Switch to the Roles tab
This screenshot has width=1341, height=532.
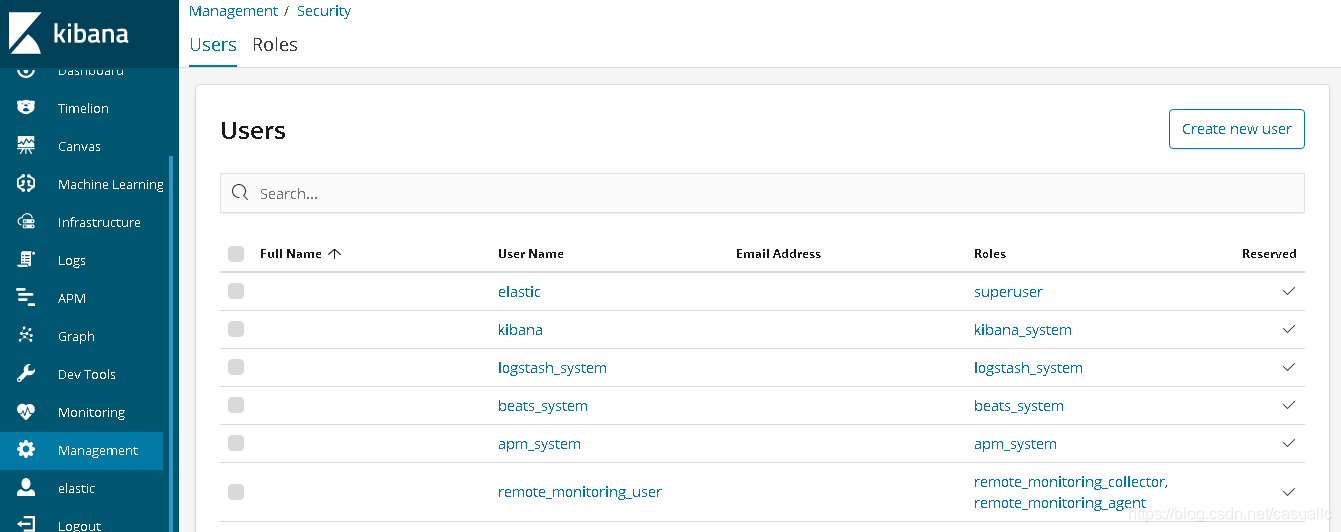[x=275, y=45]
